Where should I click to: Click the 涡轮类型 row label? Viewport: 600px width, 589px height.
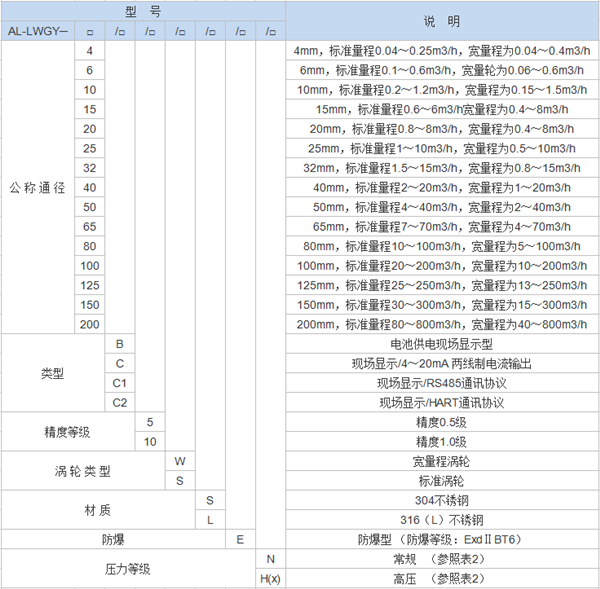click(x=83, y=471)
